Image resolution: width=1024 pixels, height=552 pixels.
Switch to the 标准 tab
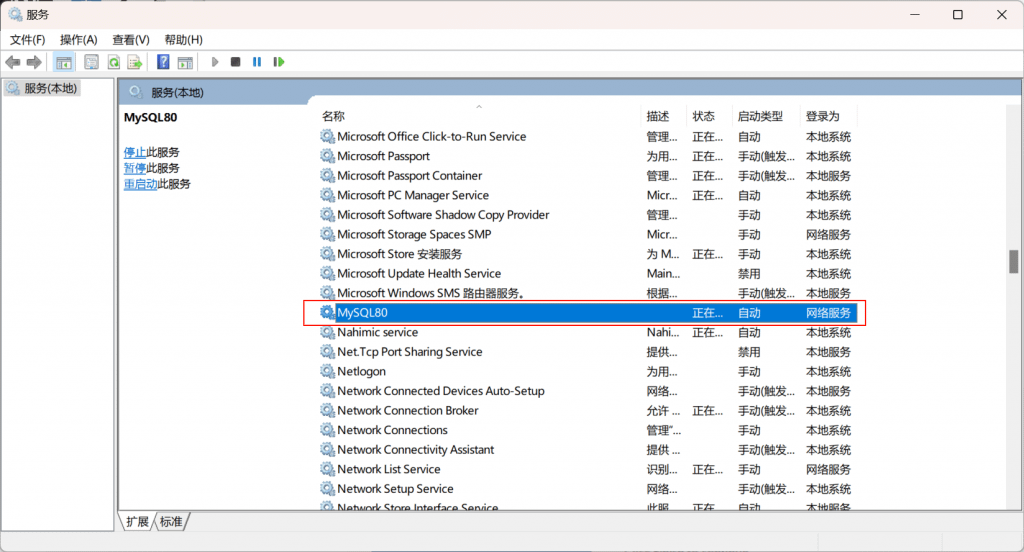tap(171, 522)
